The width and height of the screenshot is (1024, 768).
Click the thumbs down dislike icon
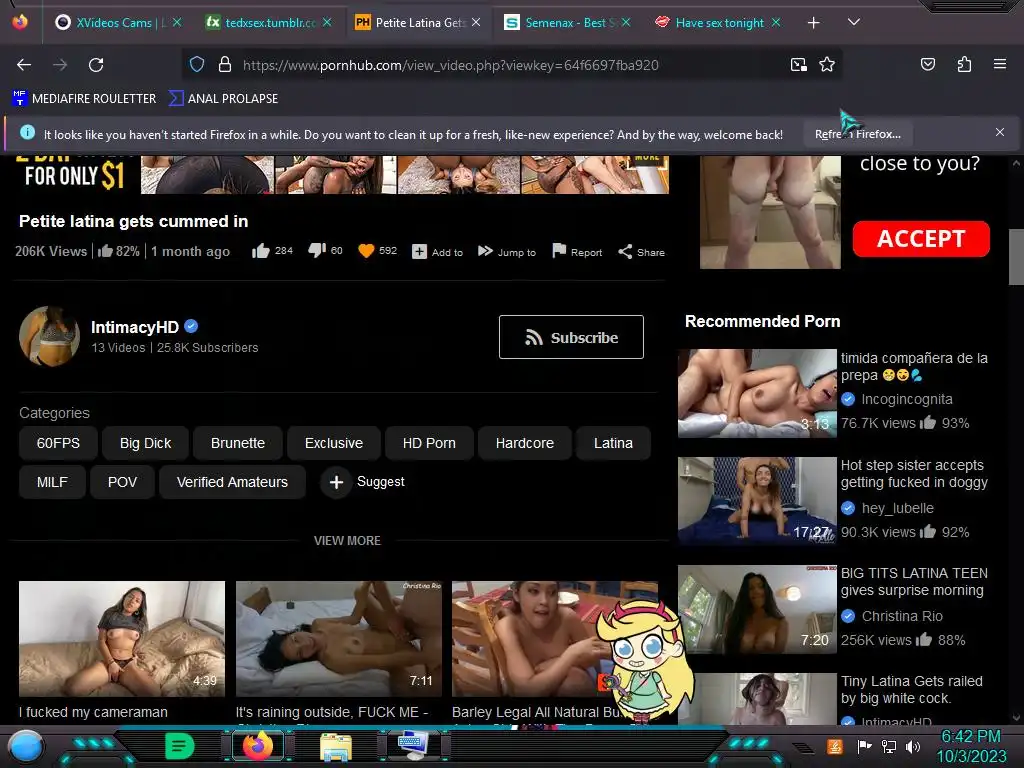pyautogui.click(x=317, y=250)
